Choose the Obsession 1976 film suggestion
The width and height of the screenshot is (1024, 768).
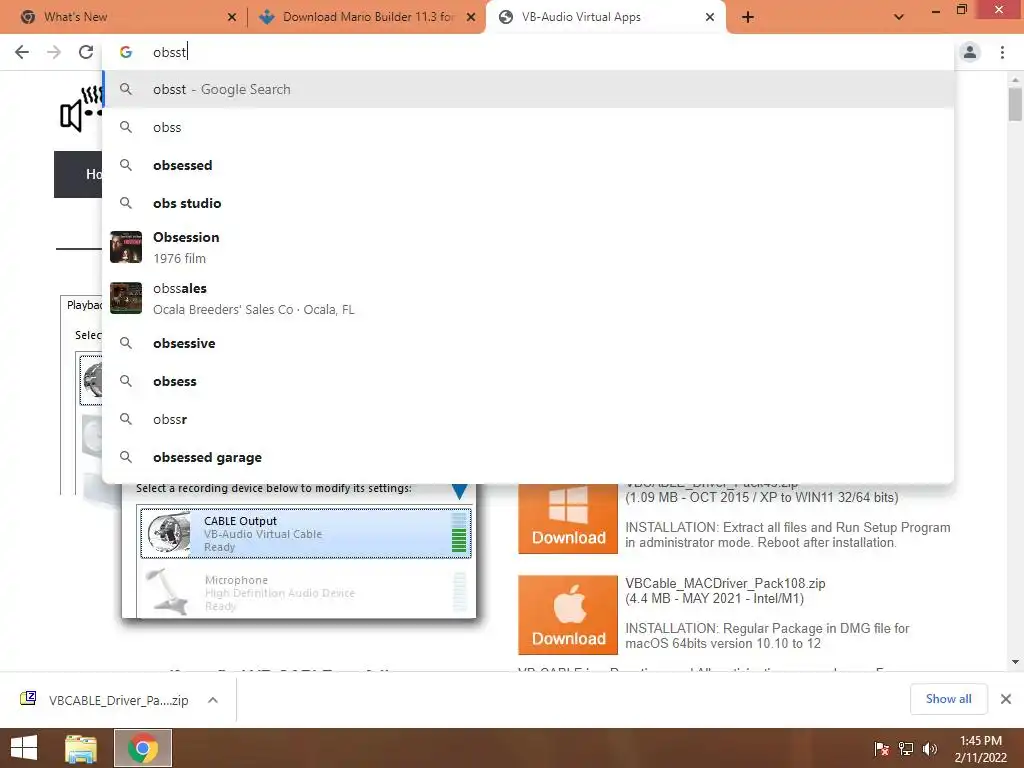[528, 248]
